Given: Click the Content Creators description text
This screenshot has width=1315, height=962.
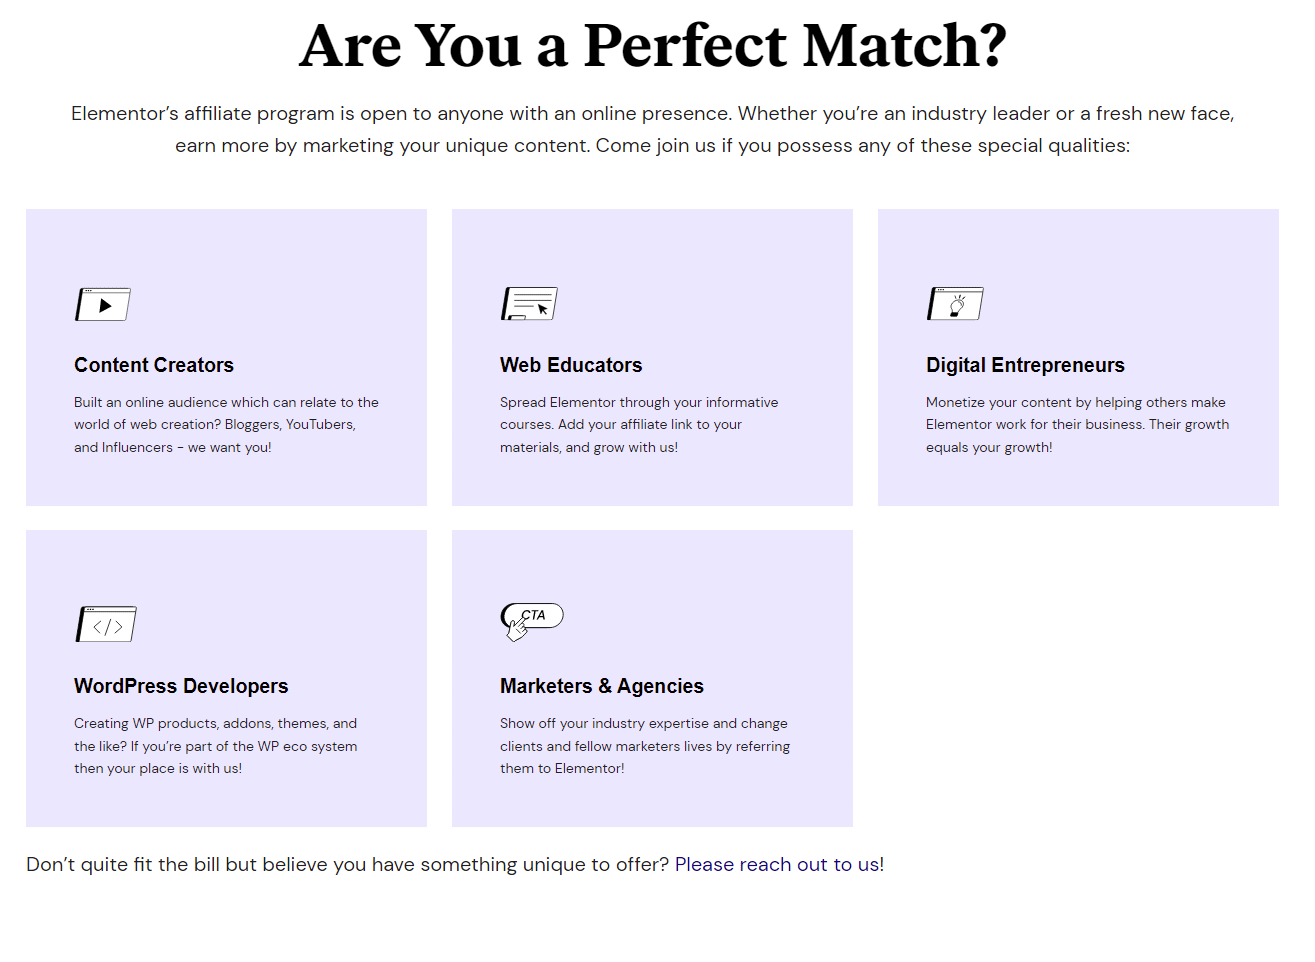Looking at the screenshot, I should [x=226, y=425].
